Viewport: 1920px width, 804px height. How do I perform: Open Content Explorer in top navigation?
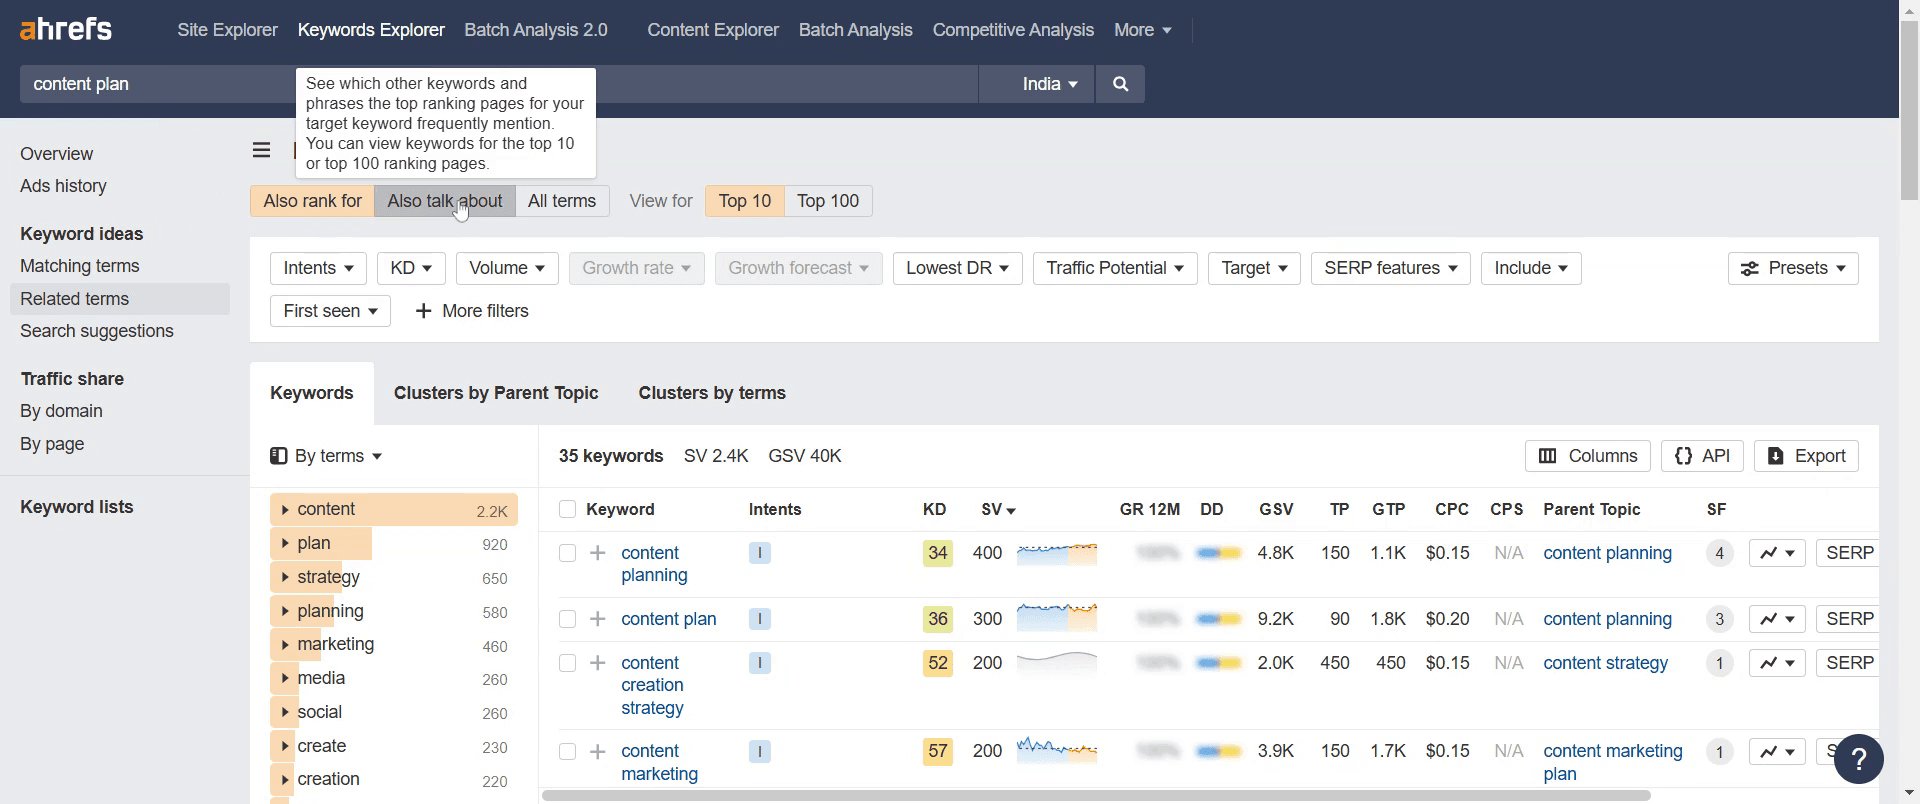point(713,30)
